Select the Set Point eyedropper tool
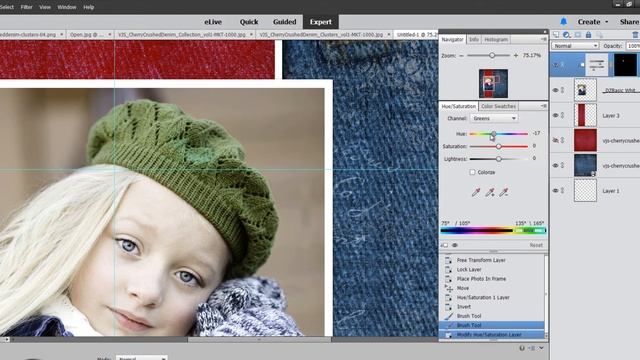Viewport: 640px width, 360px height. pos(476,192)
